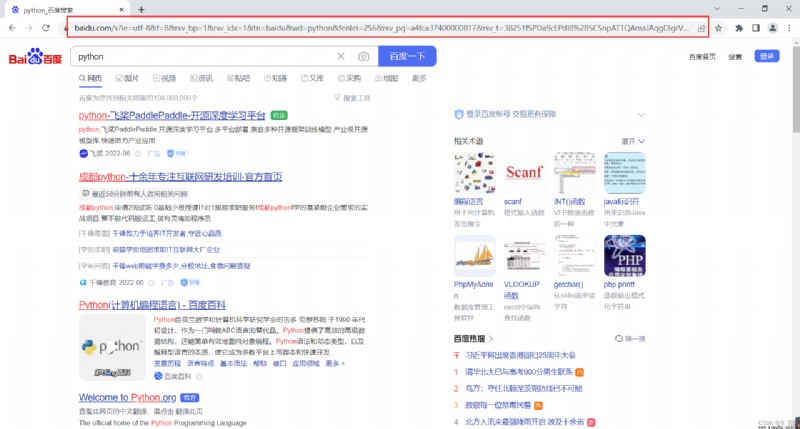Viewport: 800px width, 429px height.
Task: Open the 成都python 培训 result link
Action: coord(180,176)
